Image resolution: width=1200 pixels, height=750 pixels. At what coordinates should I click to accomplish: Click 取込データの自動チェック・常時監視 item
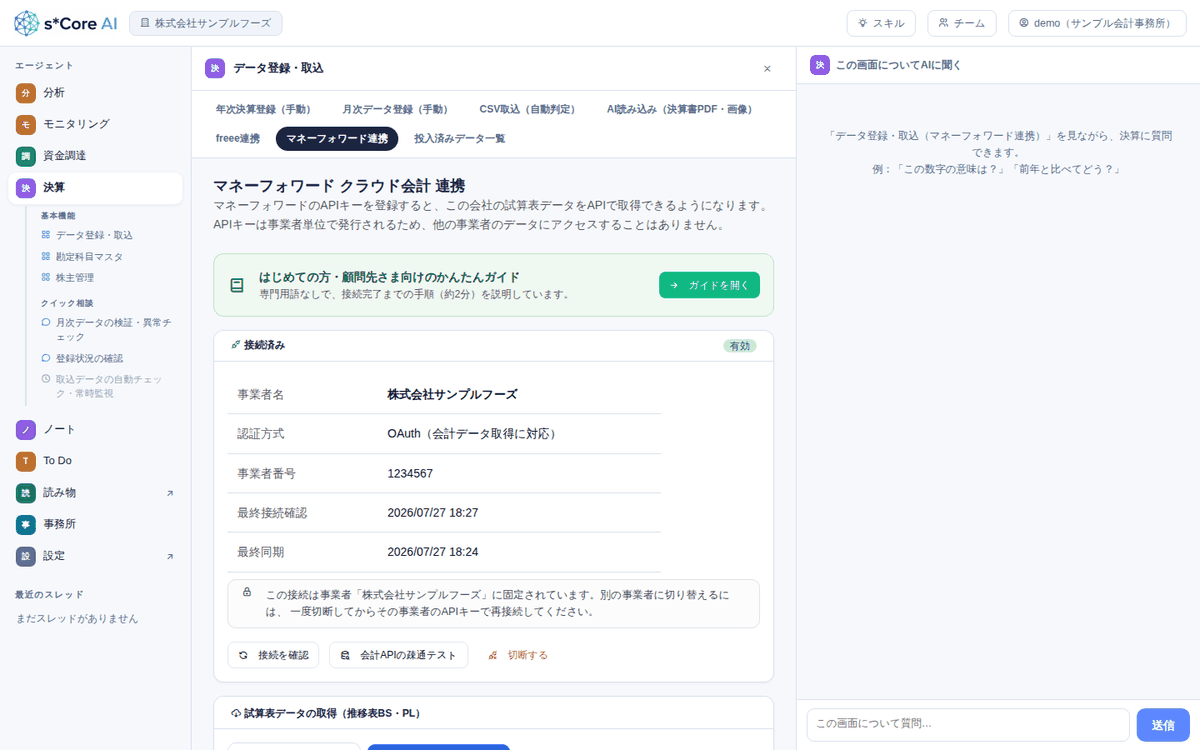pos(106,386)
